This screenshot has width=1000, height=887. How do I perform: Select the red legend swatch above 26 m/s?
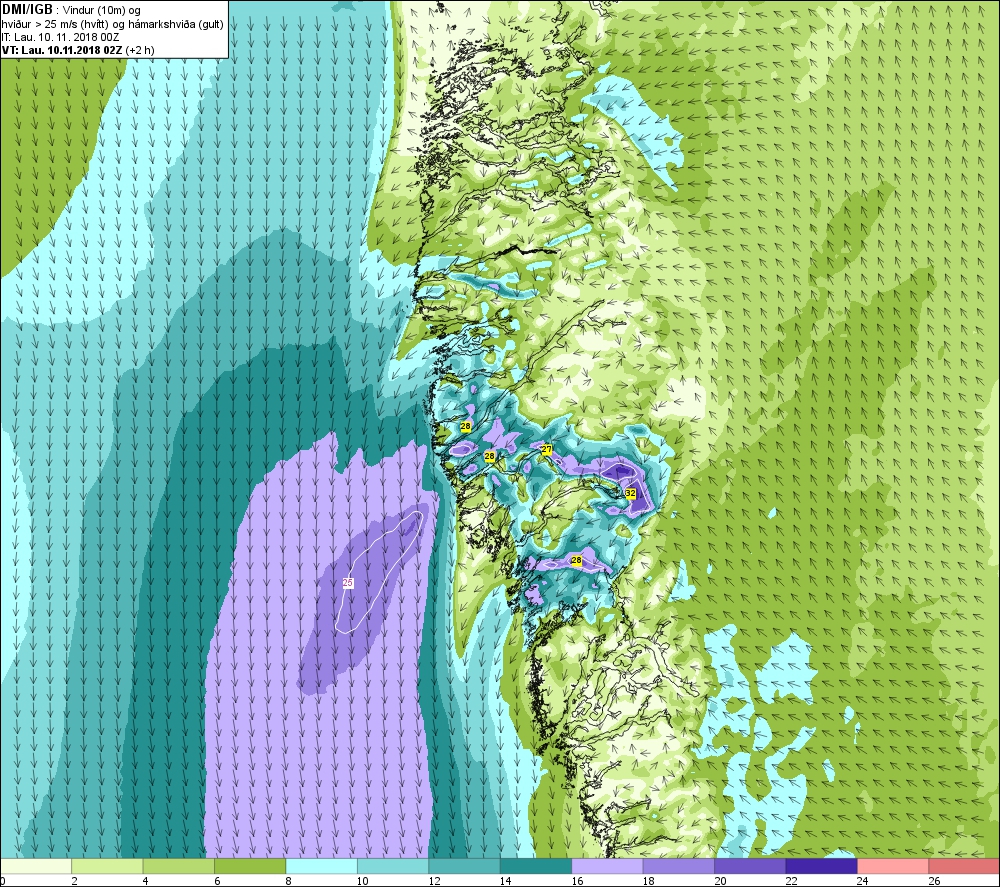coord(964,866)
